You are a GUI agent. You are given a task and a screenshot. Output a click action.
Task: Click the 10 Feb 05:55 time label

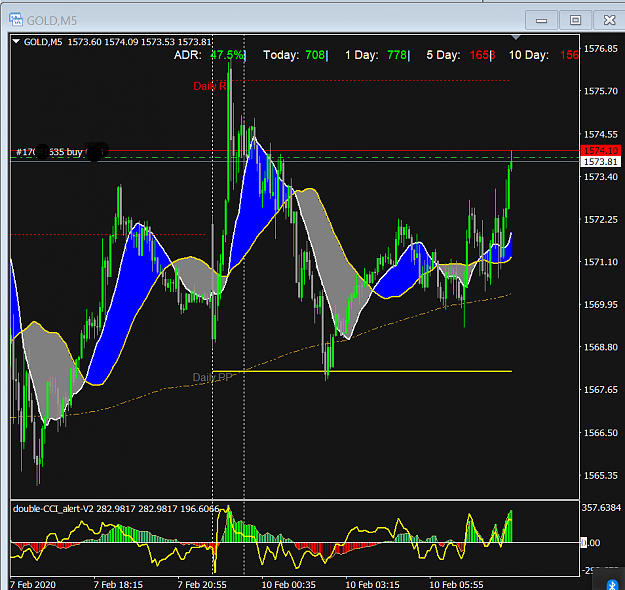coord(456,584)
